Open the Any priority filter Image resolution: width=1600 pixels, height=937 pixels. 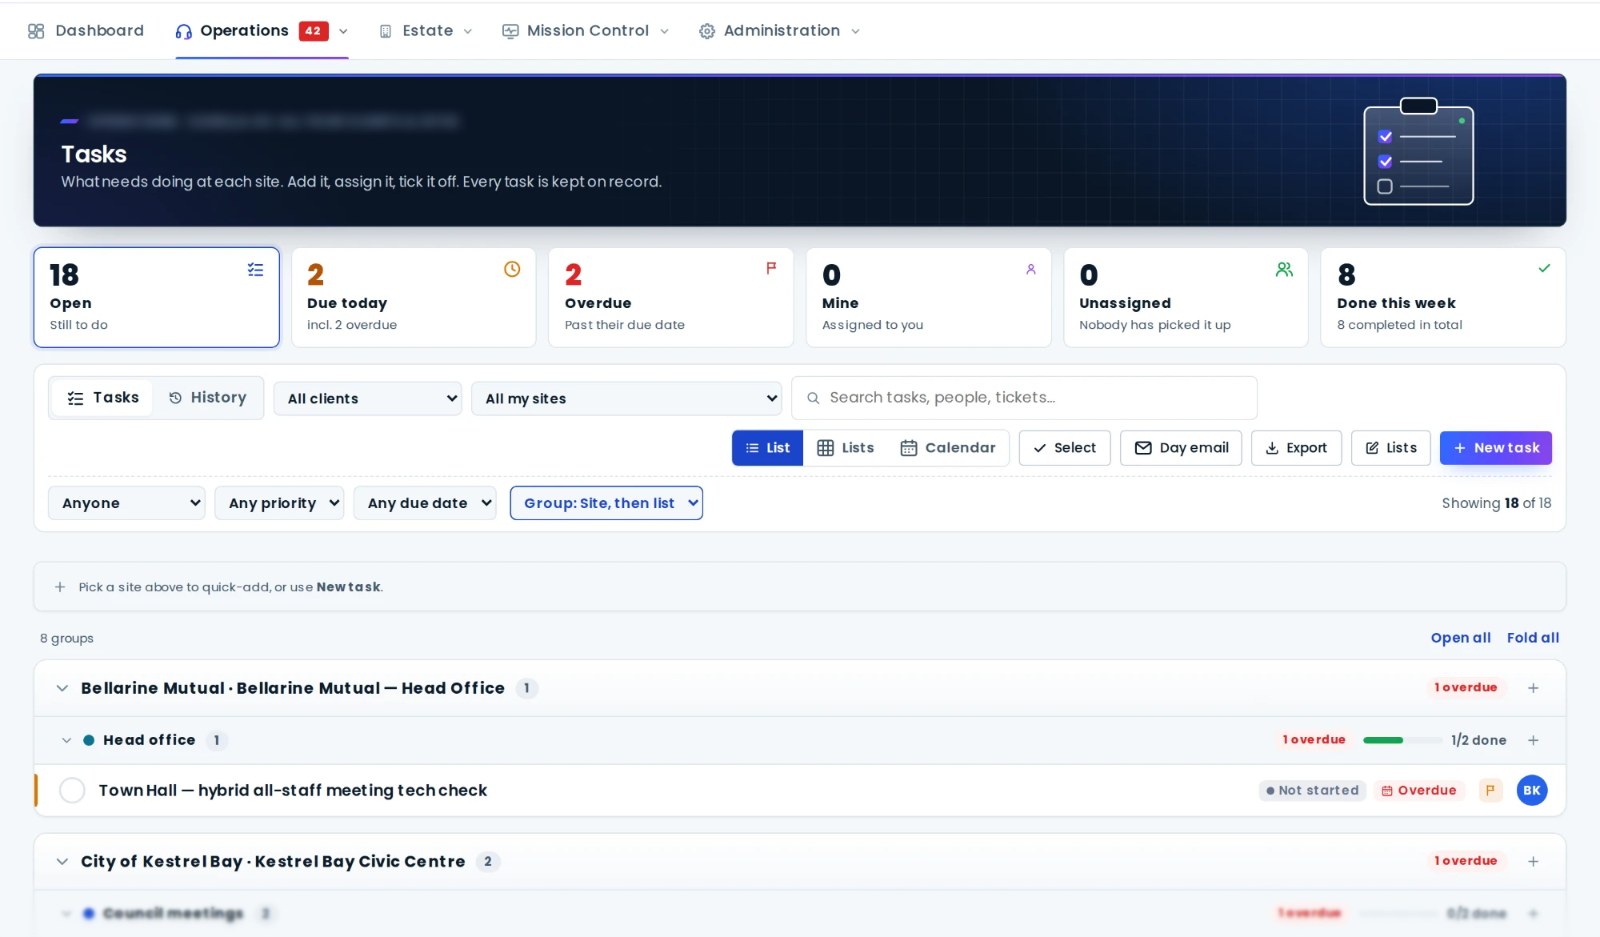(279, 503)
